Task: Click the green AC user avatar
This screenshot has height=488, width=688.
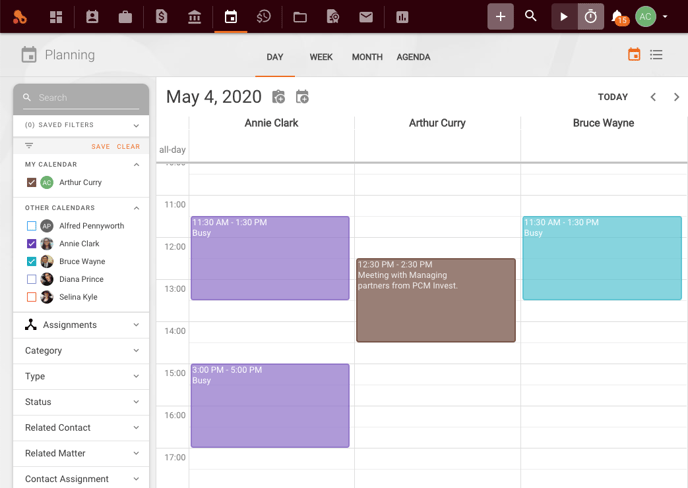Action: (x=645, y=17)
